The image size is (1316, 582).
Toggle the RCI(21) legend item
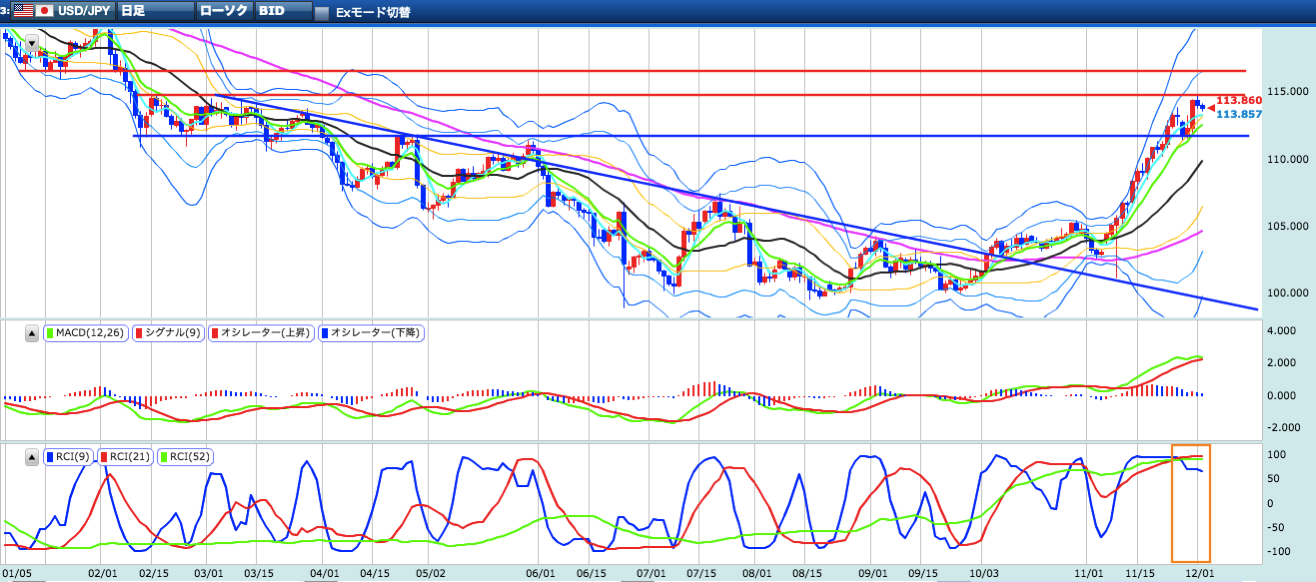coord(125,457)
